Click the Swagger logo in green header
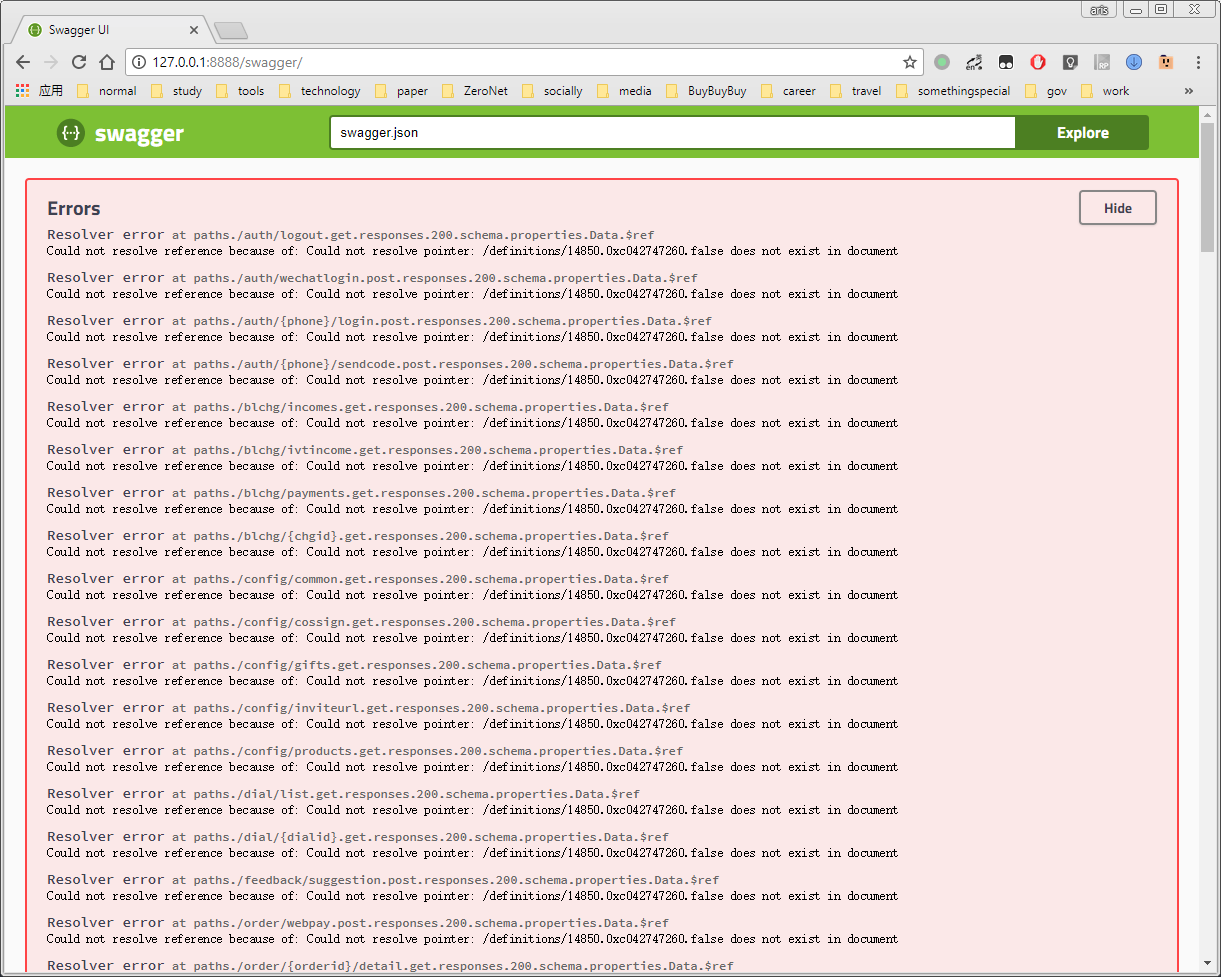The height and width of the screenshot is (977, 1221). point(120,133)
